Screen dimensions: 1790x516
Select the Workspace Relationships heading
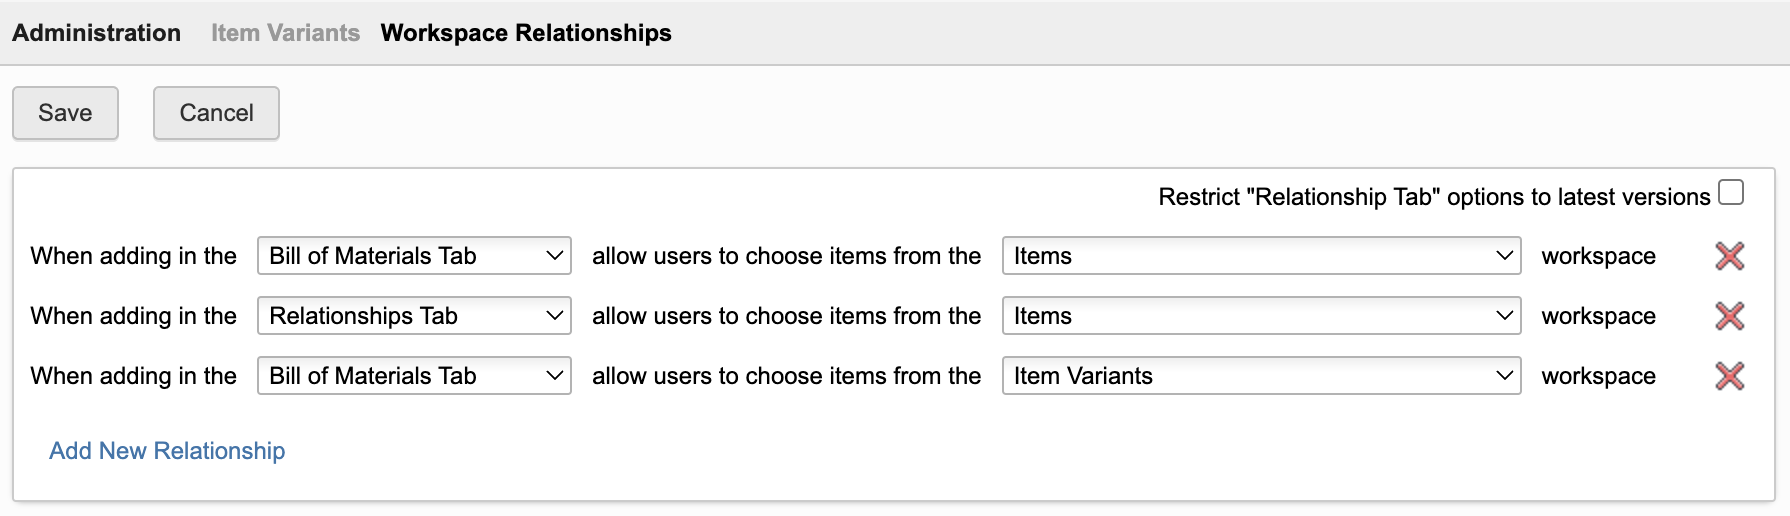coord(526,33)
